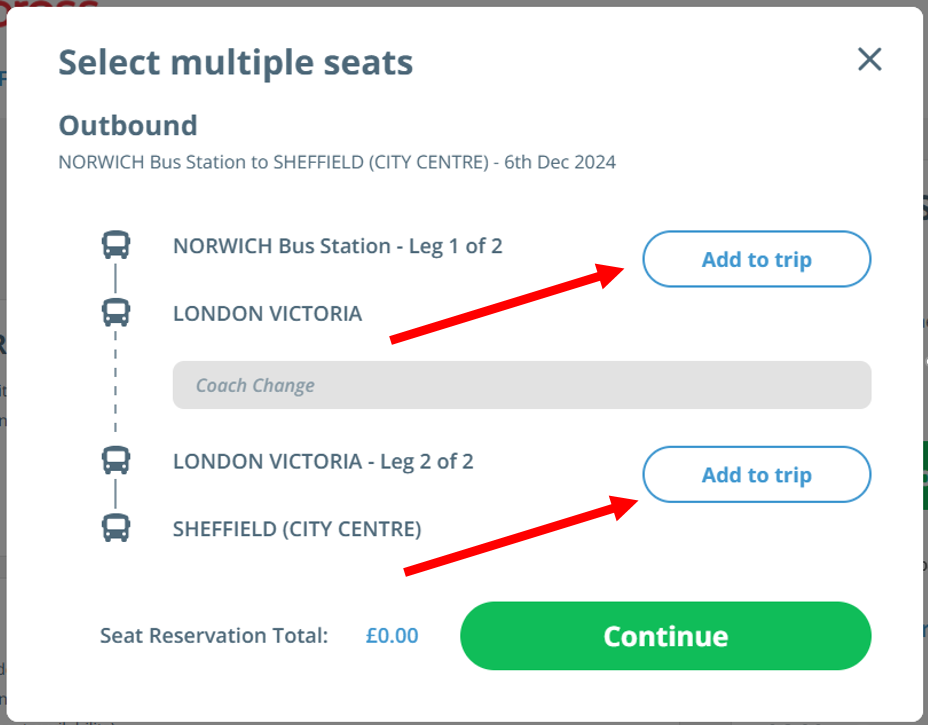
Task: Click the £0.00 seat reservation amount
Action: point(391,636)
